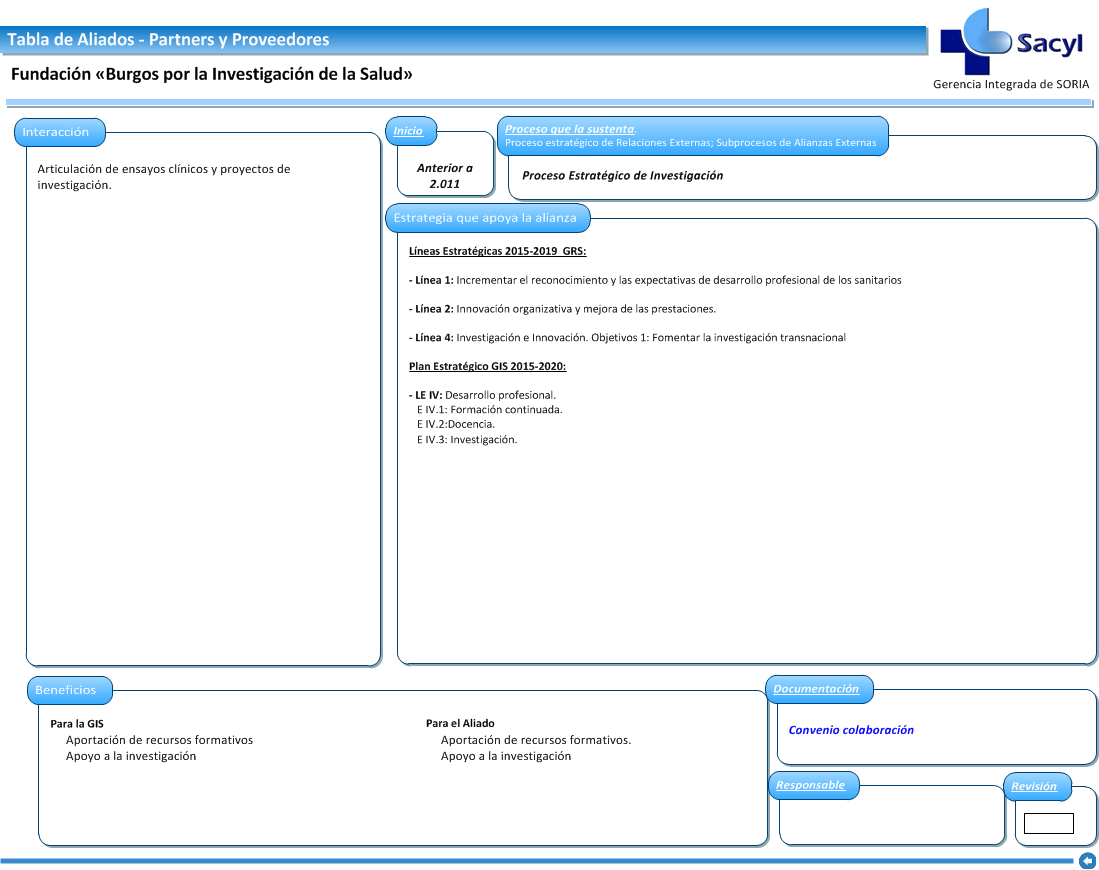Click the 'Fundación «Burgos por la Investigación de la Salud»' heading
This screenshot has height=870, width=1099.
tap(212, 74)
